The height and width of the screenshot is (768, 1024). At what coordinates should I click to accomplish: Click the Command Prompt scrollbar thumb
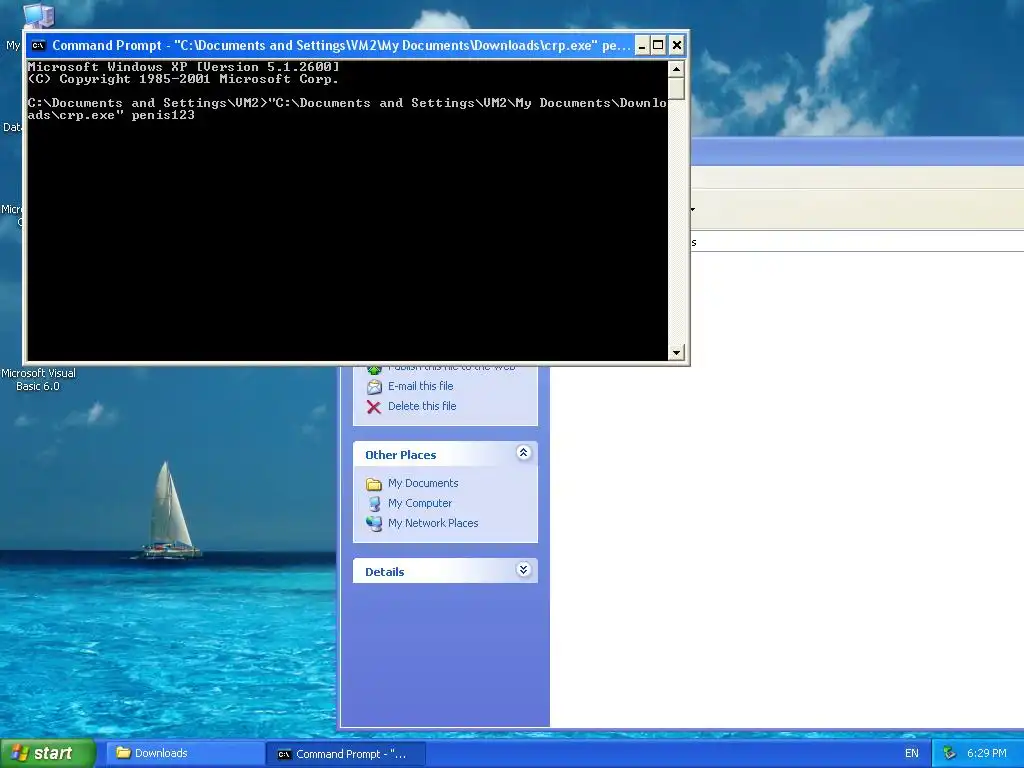click(x=676, y=89)
